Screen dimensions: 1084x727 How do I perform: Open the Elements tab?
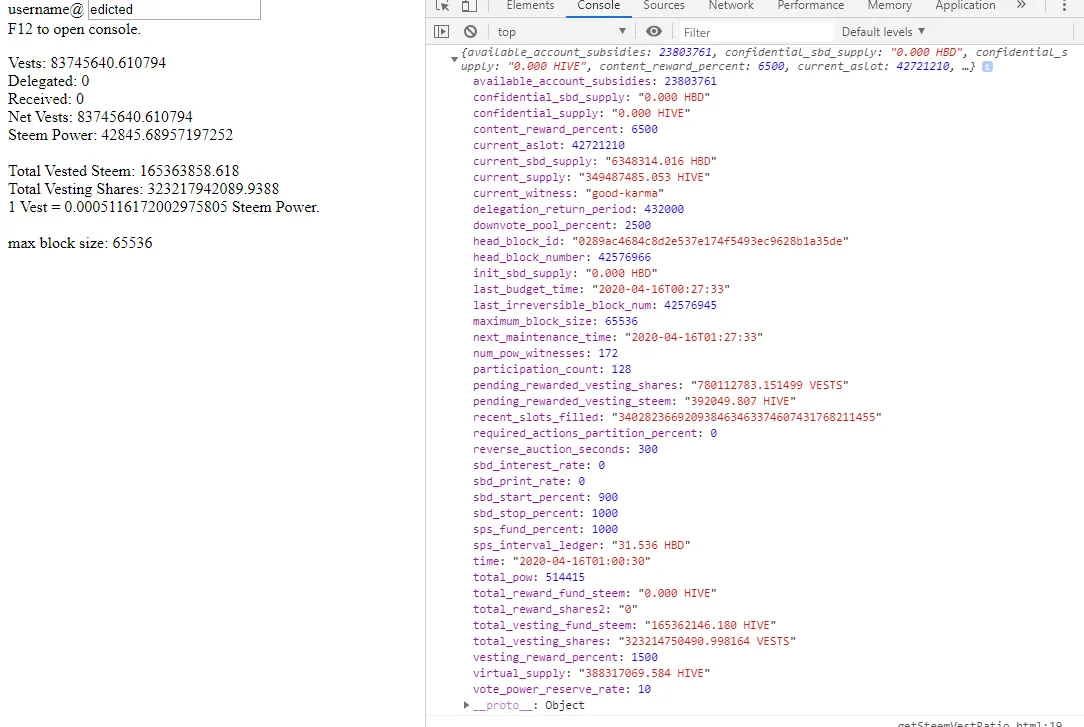[530, 6]
